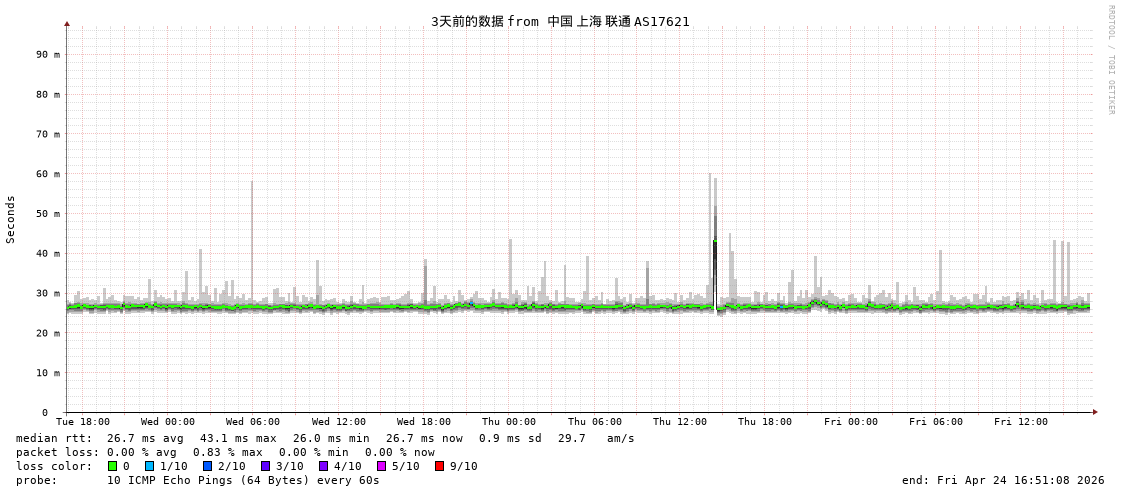Click the end timestamp text
1121x494 pixels.
pyautogui.click(x=1003, y=480)
